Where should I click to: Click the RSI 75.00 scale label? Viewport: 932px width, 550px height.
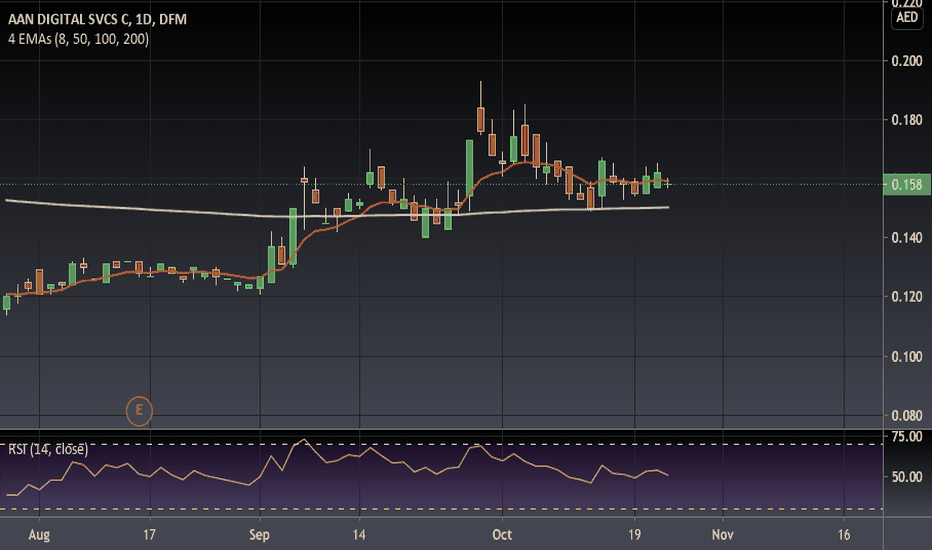907,436
